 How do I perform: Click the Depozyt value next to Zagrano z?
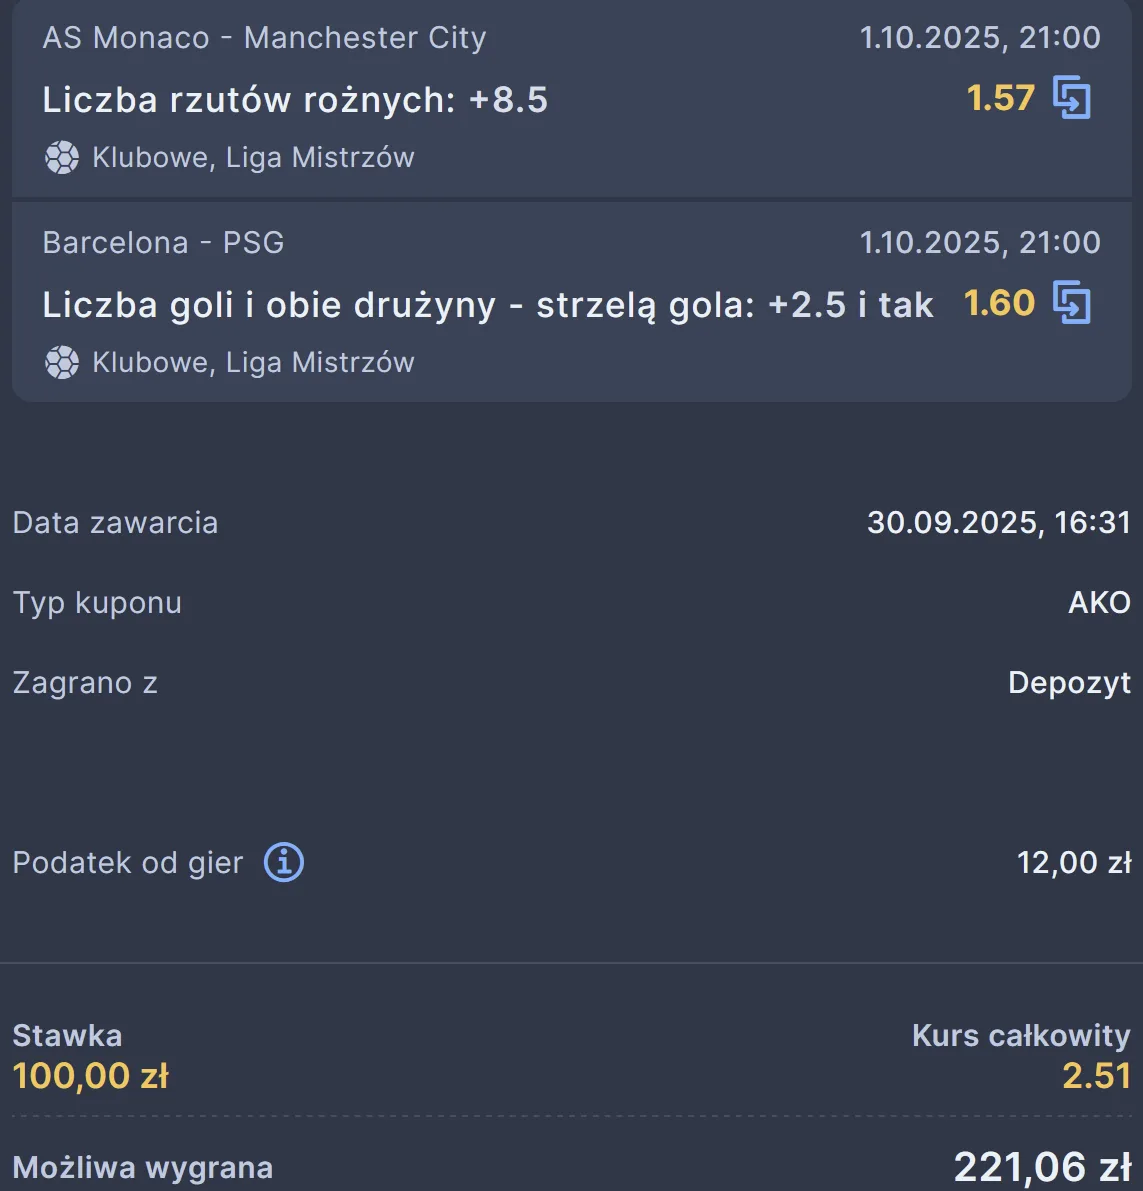(1069, 683)
